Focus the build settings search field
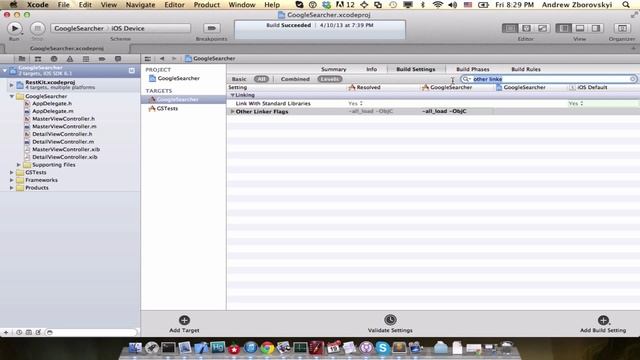 pyautogui.click(x=549, y=79)
